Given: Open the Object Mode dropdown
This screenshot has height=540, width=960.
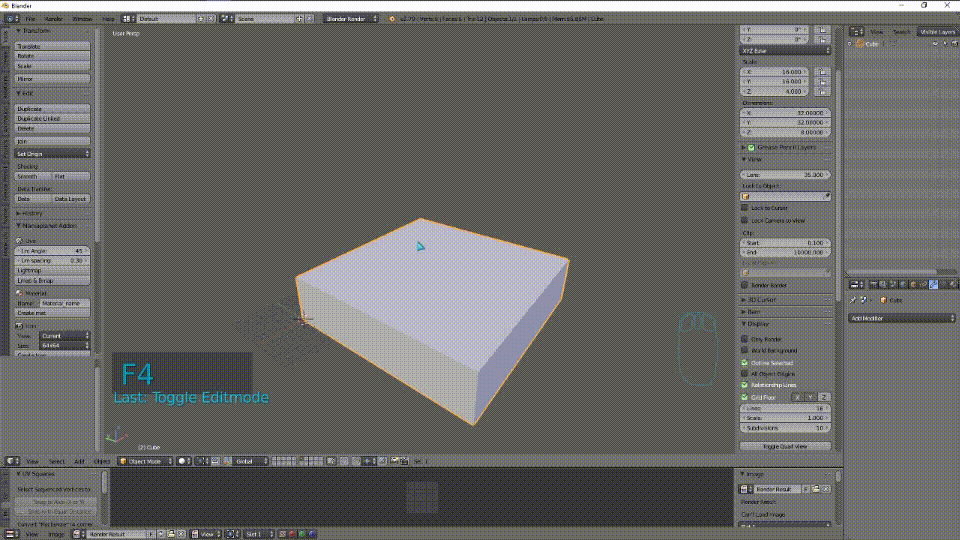Looking at the screenshot, I should point(145,461).
